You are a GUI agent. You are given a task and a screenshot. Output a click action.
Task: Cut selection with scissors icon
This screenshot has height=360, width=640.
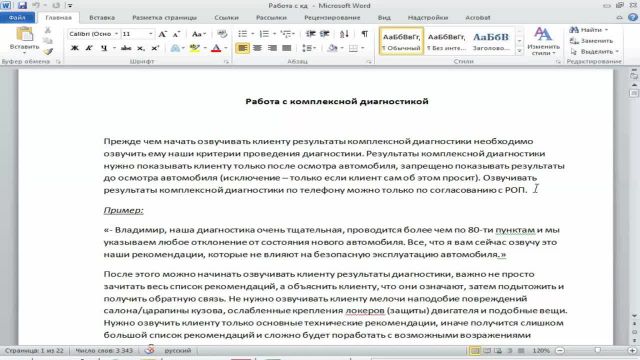click(x=48, y=30)
